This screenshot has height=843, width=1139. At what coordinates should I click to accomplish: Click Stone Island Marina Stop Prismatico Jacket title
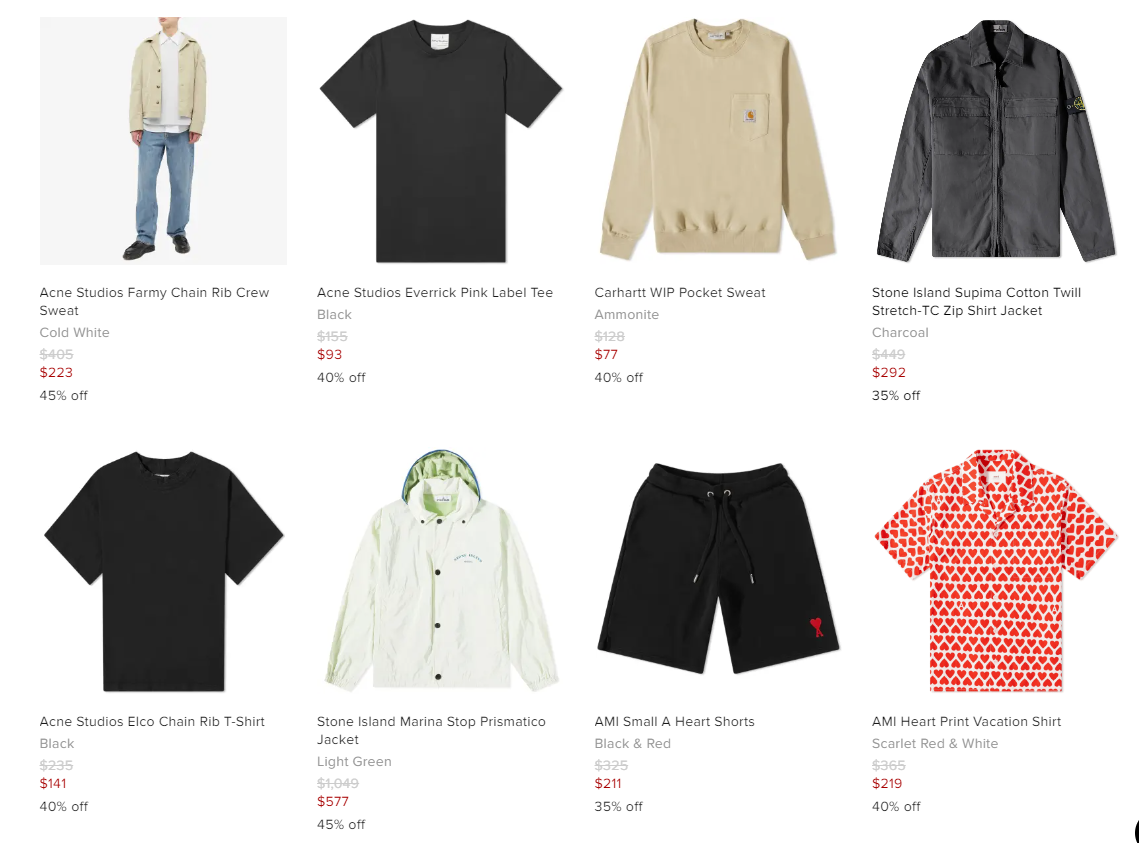[431, 730]
